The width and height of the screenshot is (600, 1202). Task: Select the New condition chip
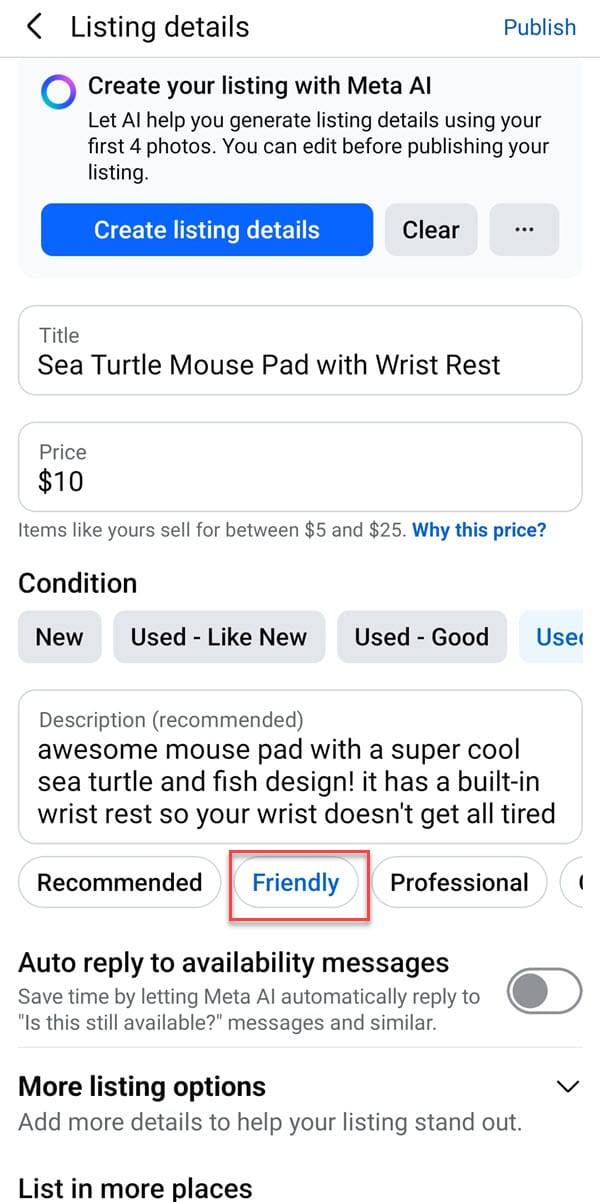click(x=60, y=637)
